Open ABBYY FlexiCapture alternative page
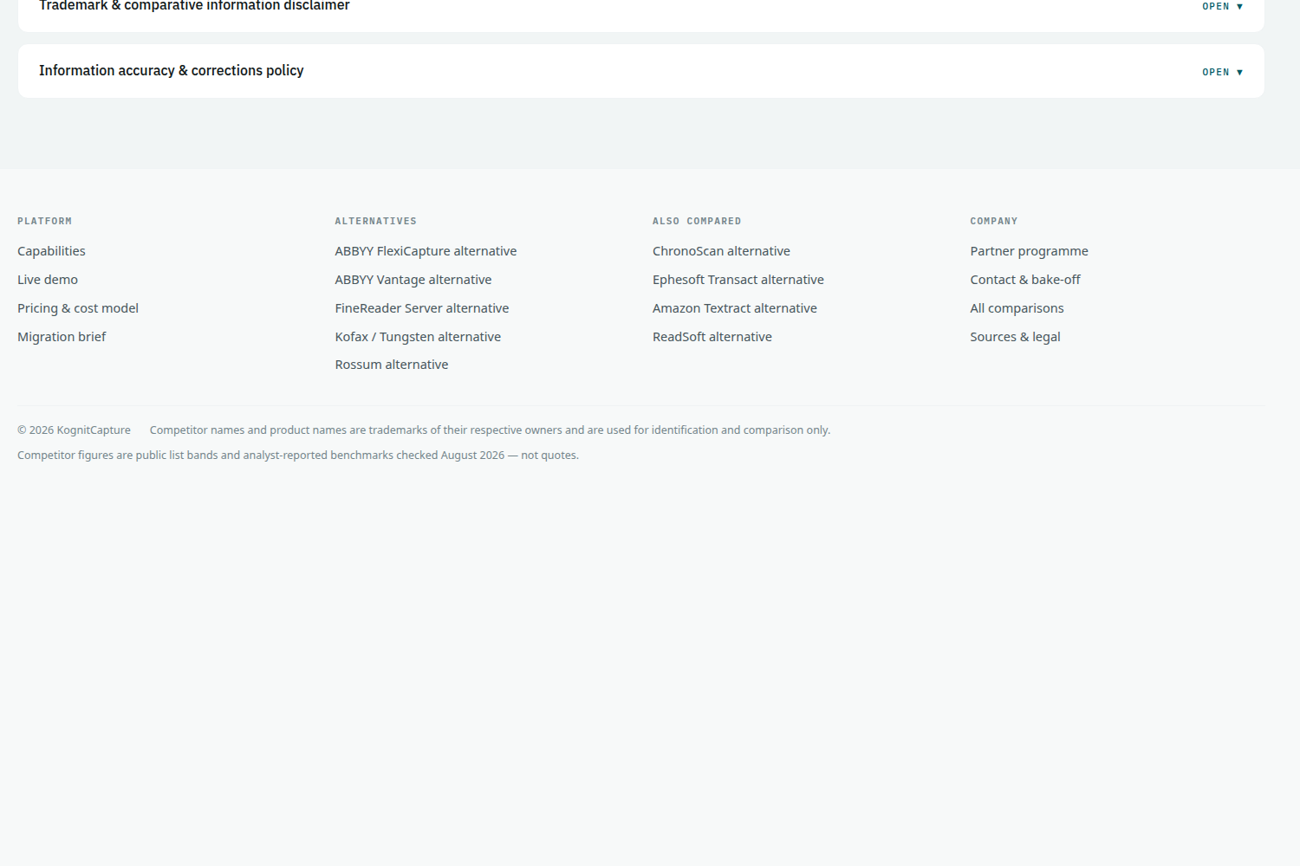Viewport: 1300px width, 866px height. coord(426,251)
